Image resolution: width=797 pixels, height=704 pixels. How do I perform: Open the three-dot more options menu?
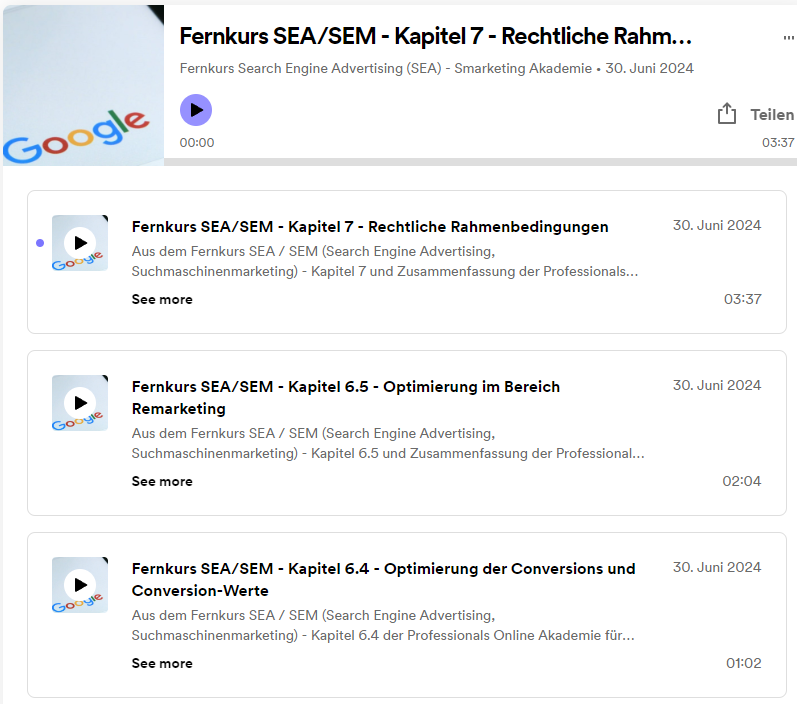pos(788,38)
